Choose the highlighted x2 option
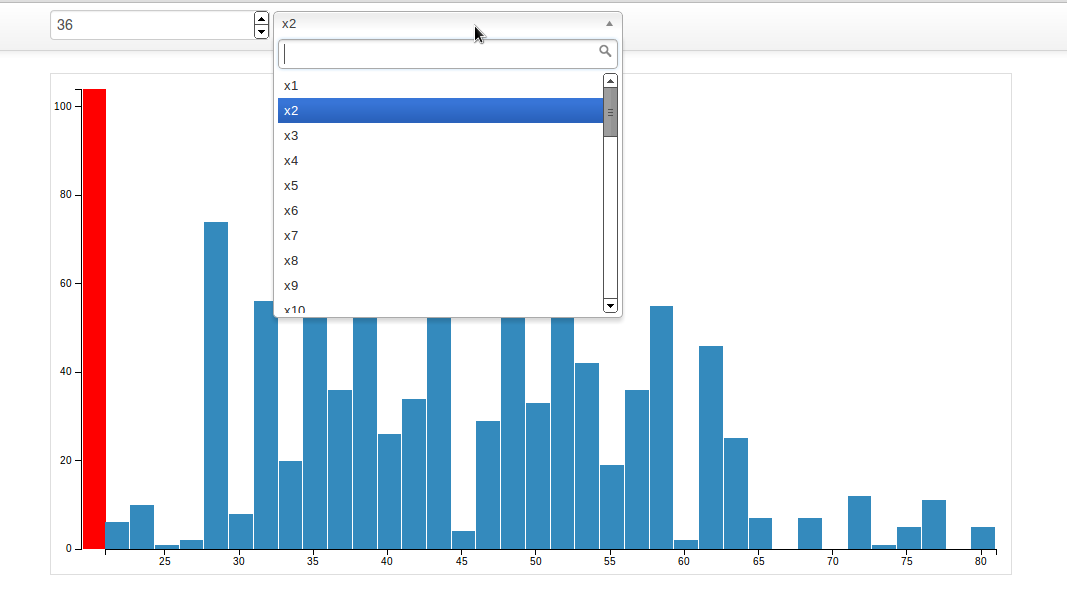This screenshot has height=601, width=1067. click(x=440, y=111)
